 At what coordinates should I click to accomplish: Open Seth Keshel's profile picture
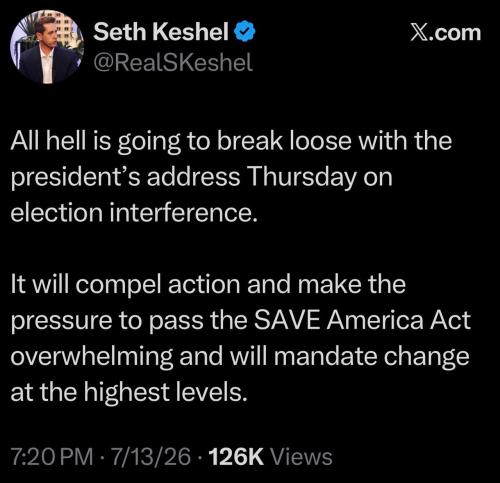pos(46,47)
